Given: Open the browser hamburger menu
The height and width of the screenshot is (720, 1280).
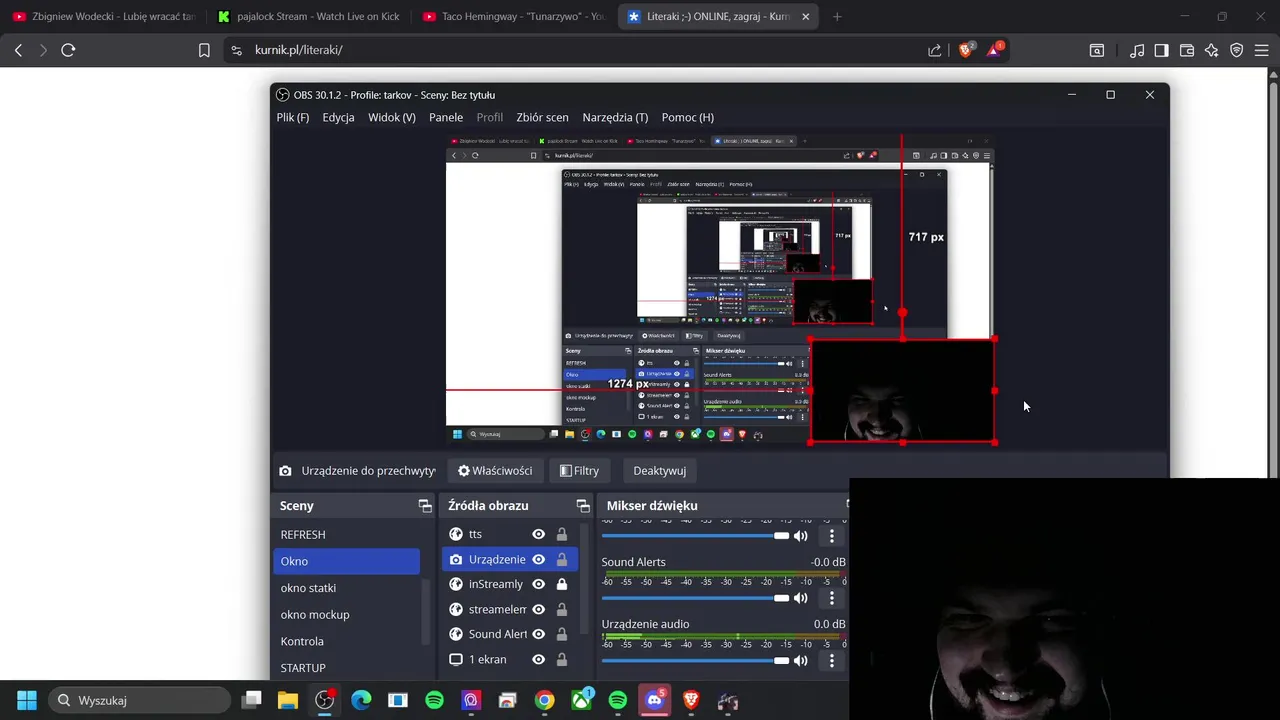Looking at the screenshot, I should tap(1262, 50).
